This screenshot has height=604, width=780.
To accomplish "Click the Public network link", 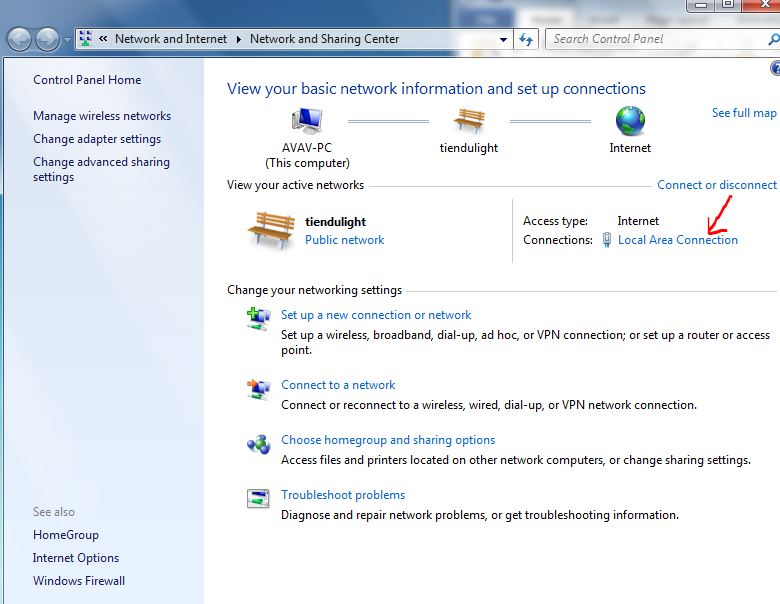I will point(344,240).
